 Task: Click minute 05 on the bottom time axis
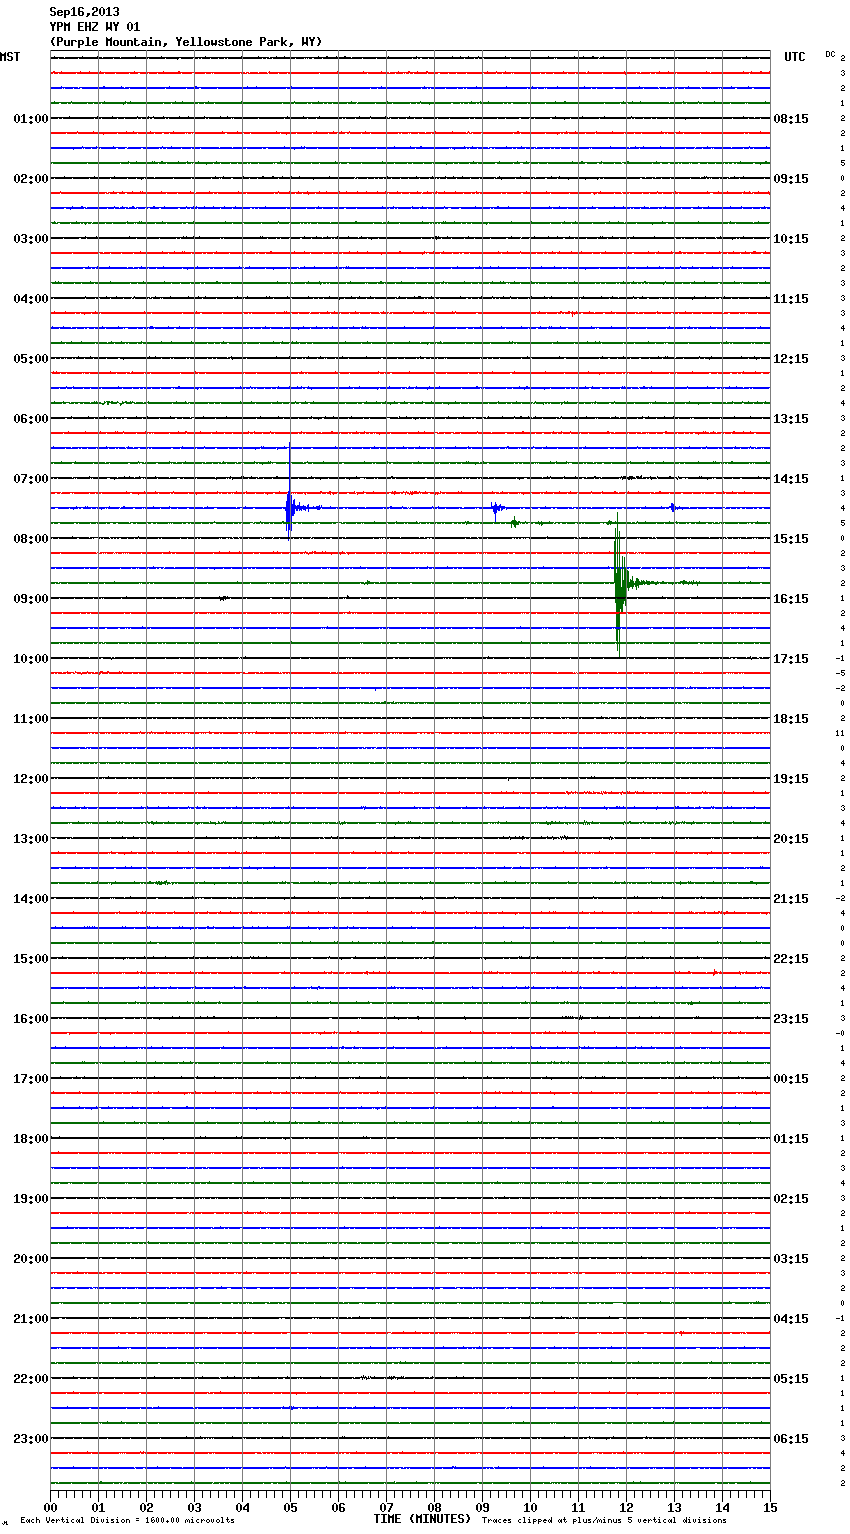coord(290,1507)
